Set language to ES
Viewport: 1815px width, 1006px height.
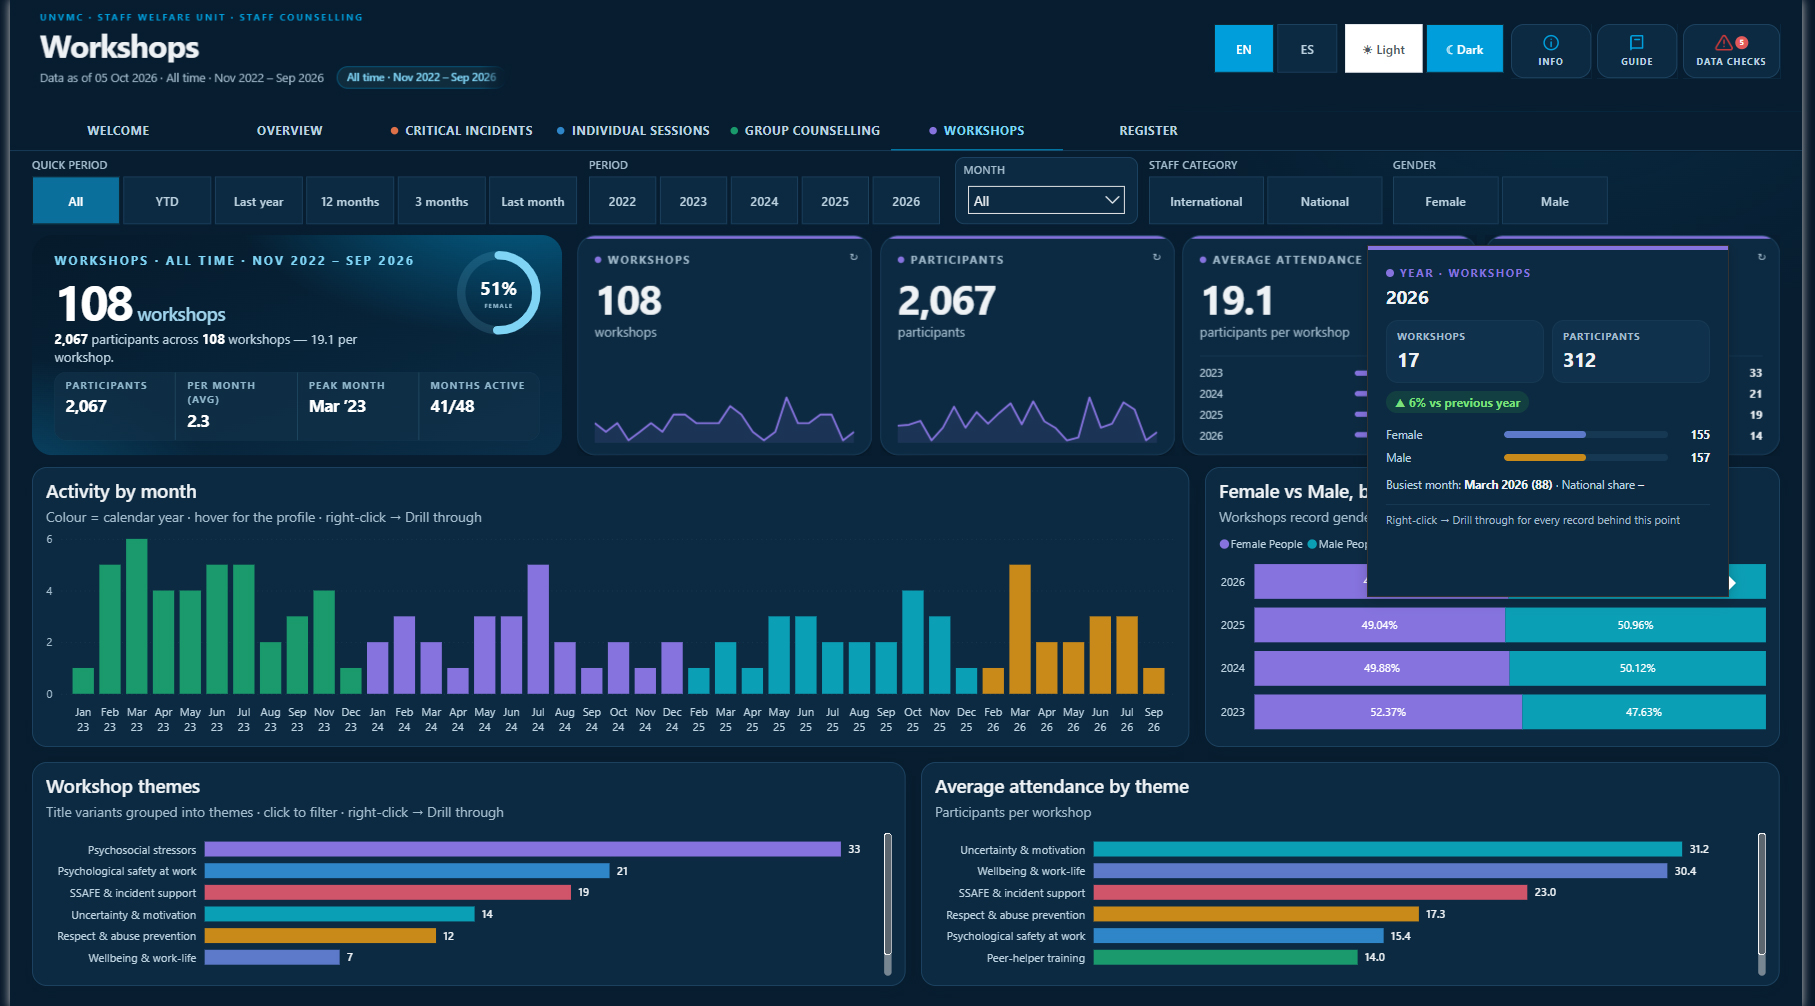point(1307,49)
